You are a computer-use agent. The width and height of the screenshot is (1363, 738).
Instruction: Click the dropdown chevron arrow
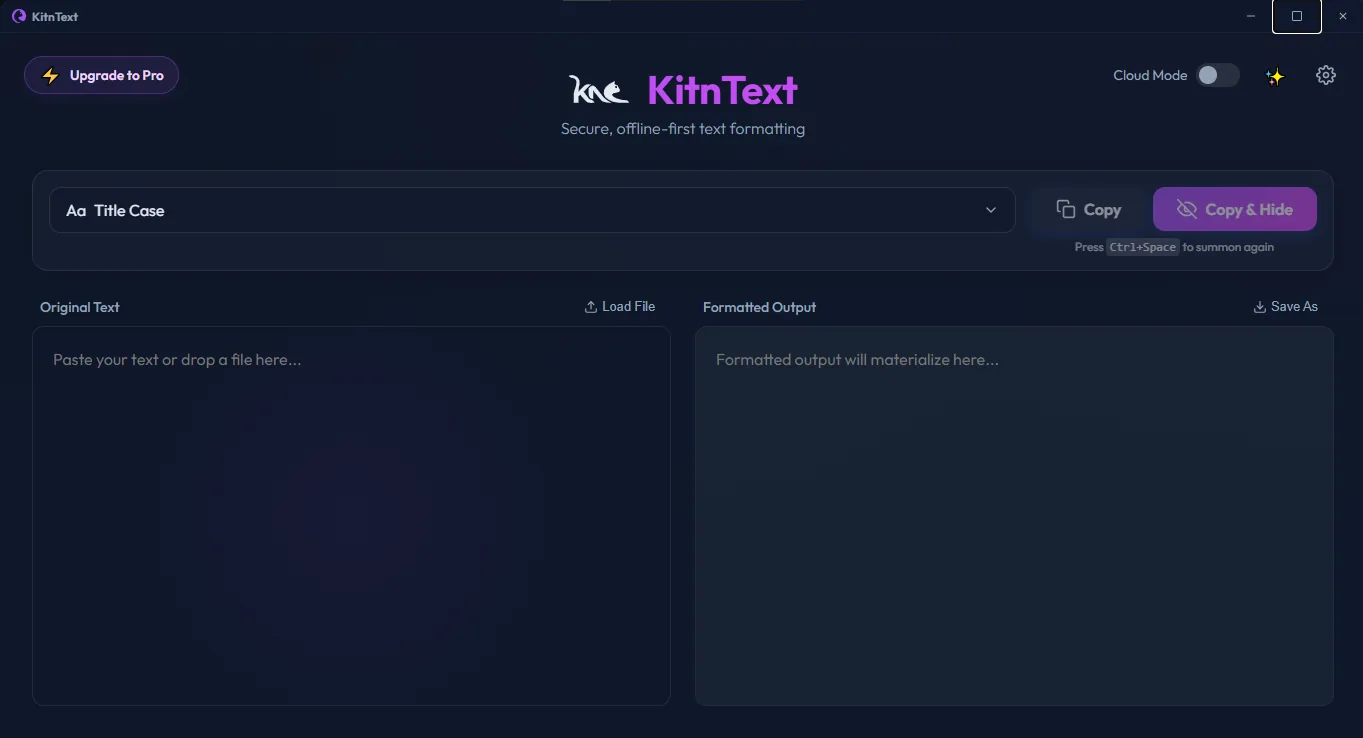tap(991, 210)
